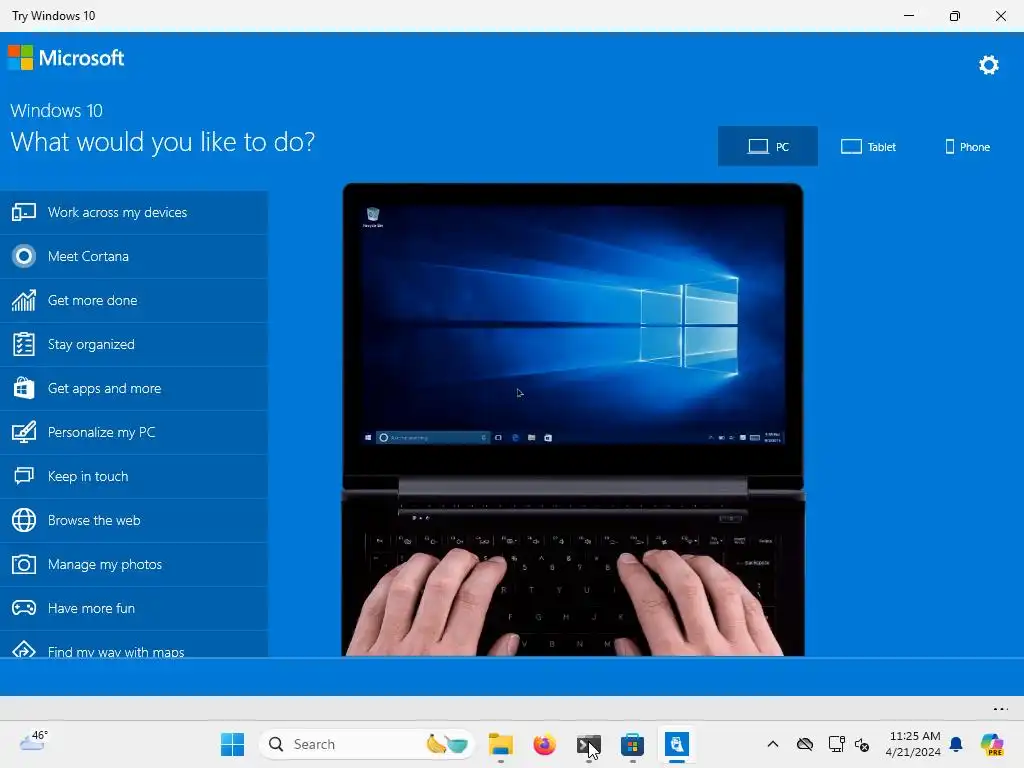Click the Personalize my PC pen icon
This screenshot has width=1024, height=768.
pyautogui.click(x=24, y=432)
